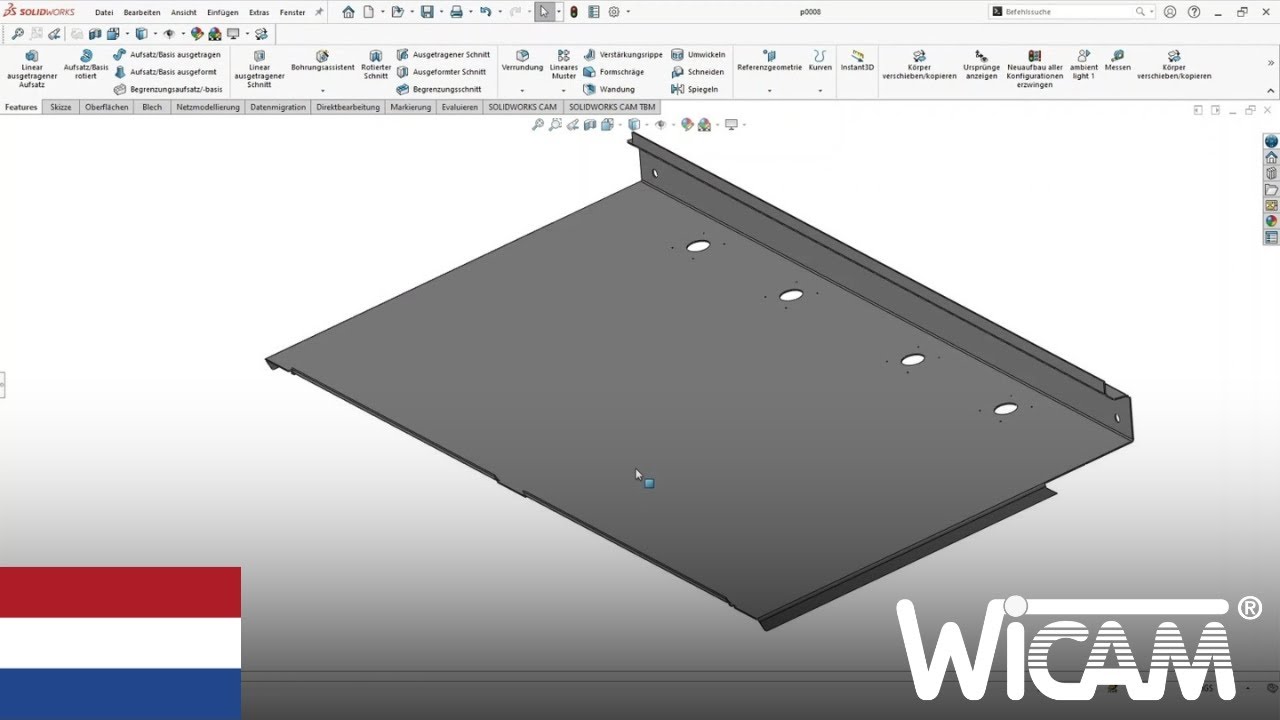Click Ausgeformter Schnitt command
The image size is (1280, 720).
[x=441, y=72]
